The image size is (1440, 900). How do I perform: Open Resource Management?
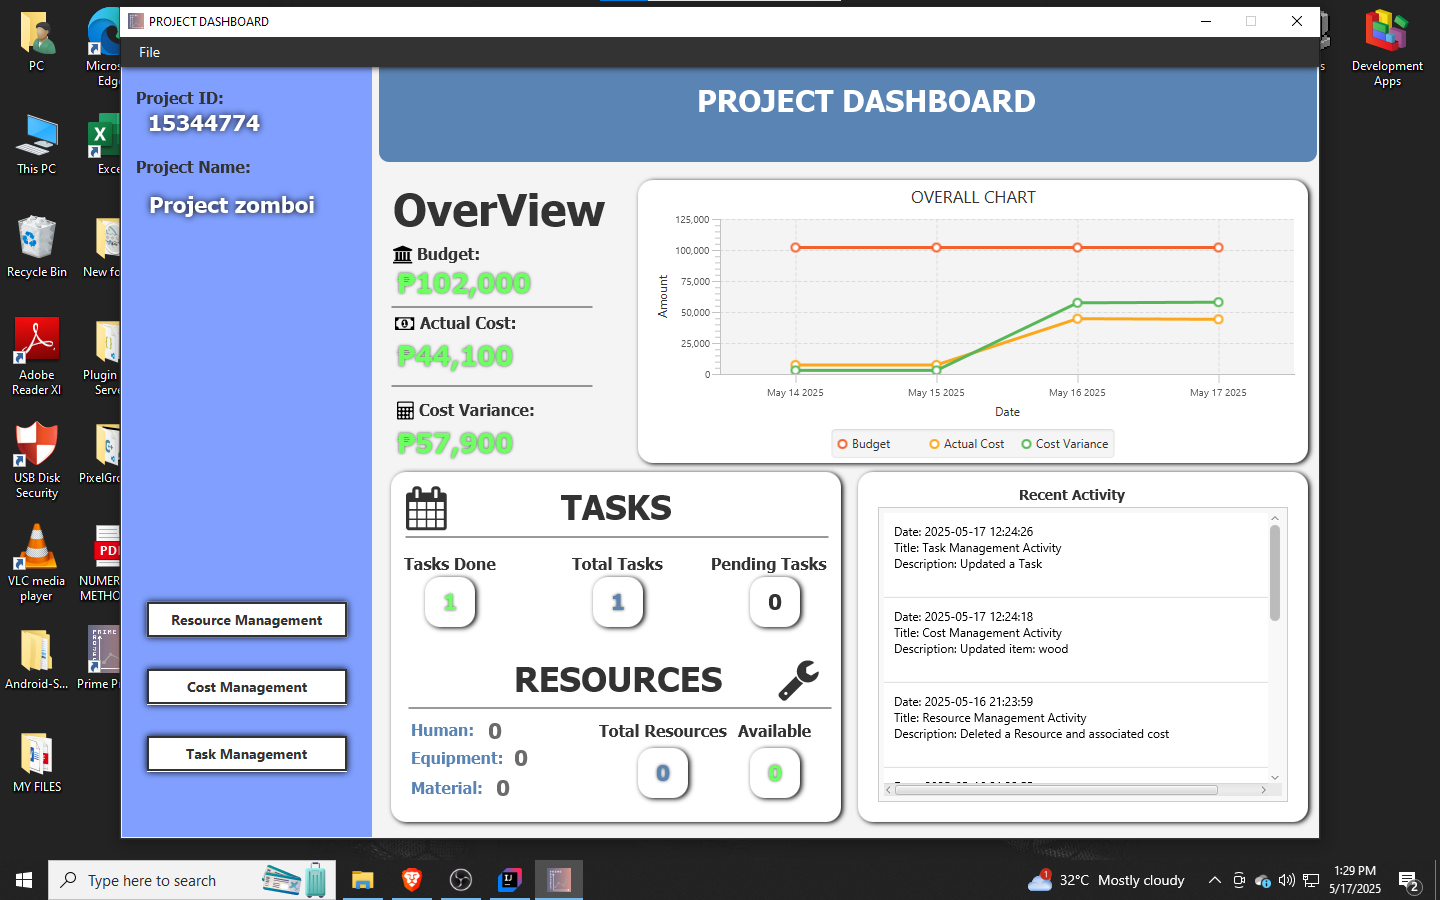pos(247,620)
